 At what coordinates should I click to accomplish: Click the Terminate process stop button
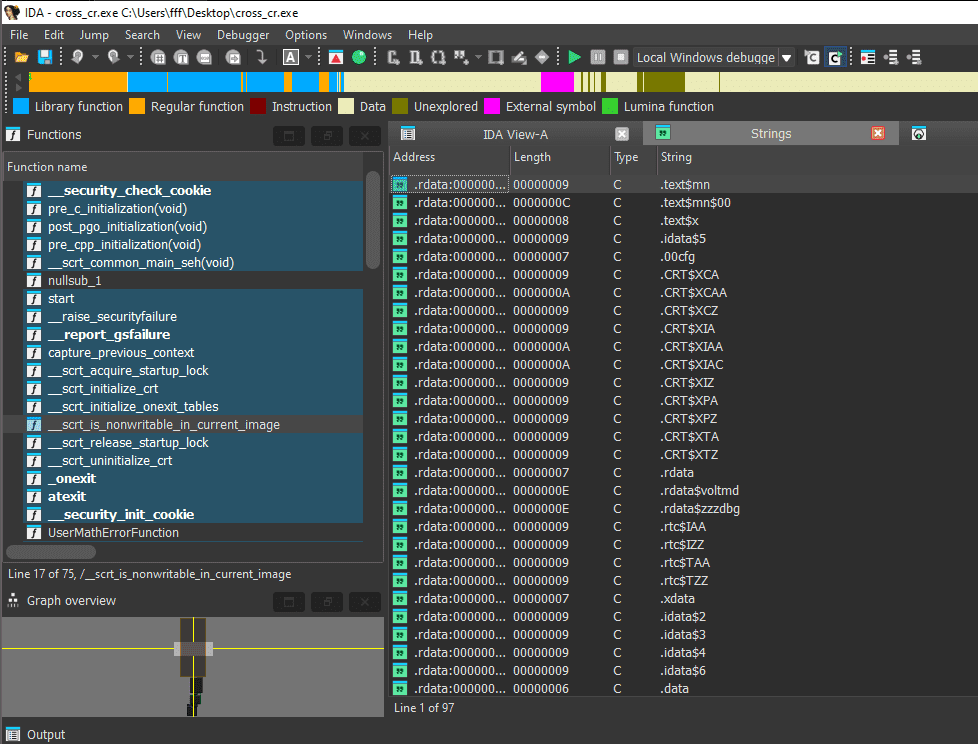[621, 58]
